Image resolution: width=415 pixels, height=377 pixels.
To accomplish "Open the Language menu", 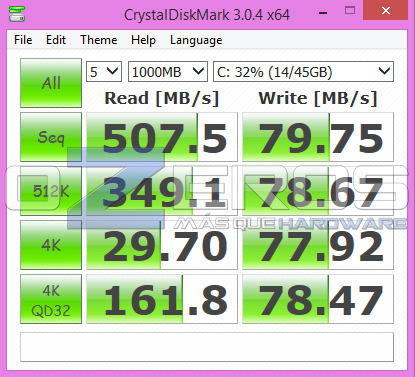I will point(196,40).
